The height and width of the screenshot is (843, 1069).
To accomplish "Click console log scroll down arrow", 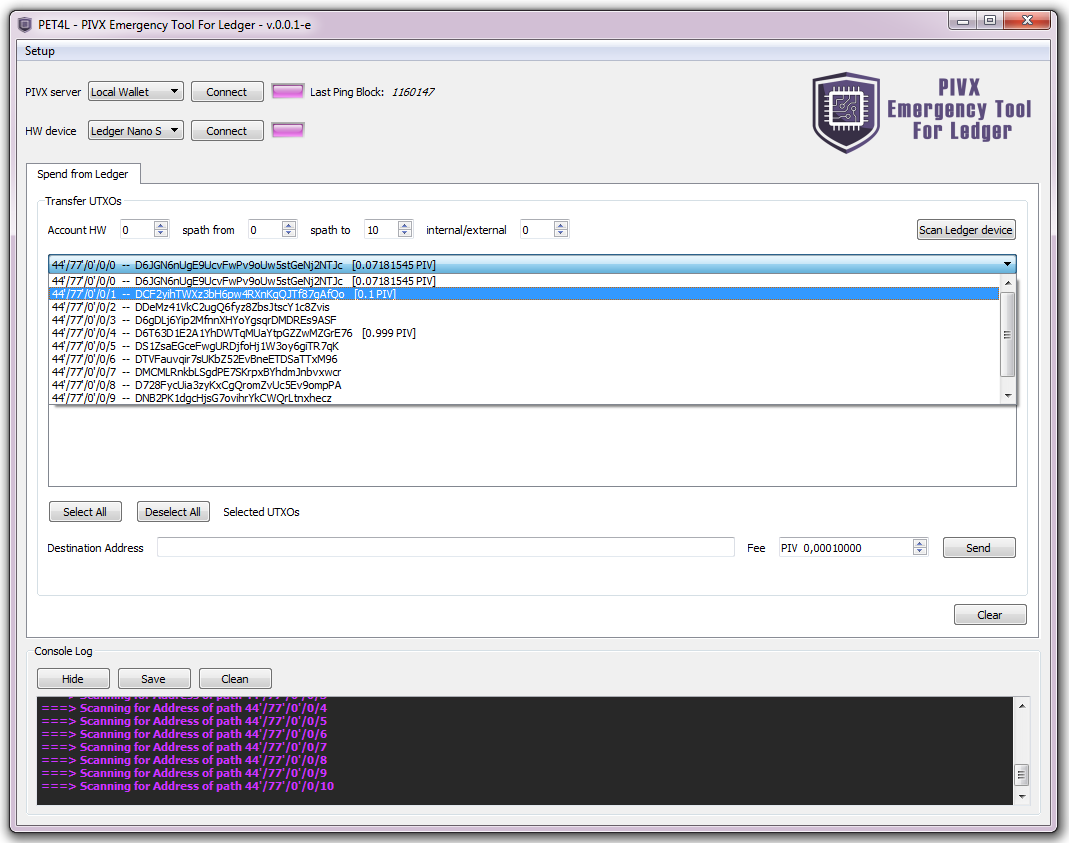I will (x=1021, y=796).
